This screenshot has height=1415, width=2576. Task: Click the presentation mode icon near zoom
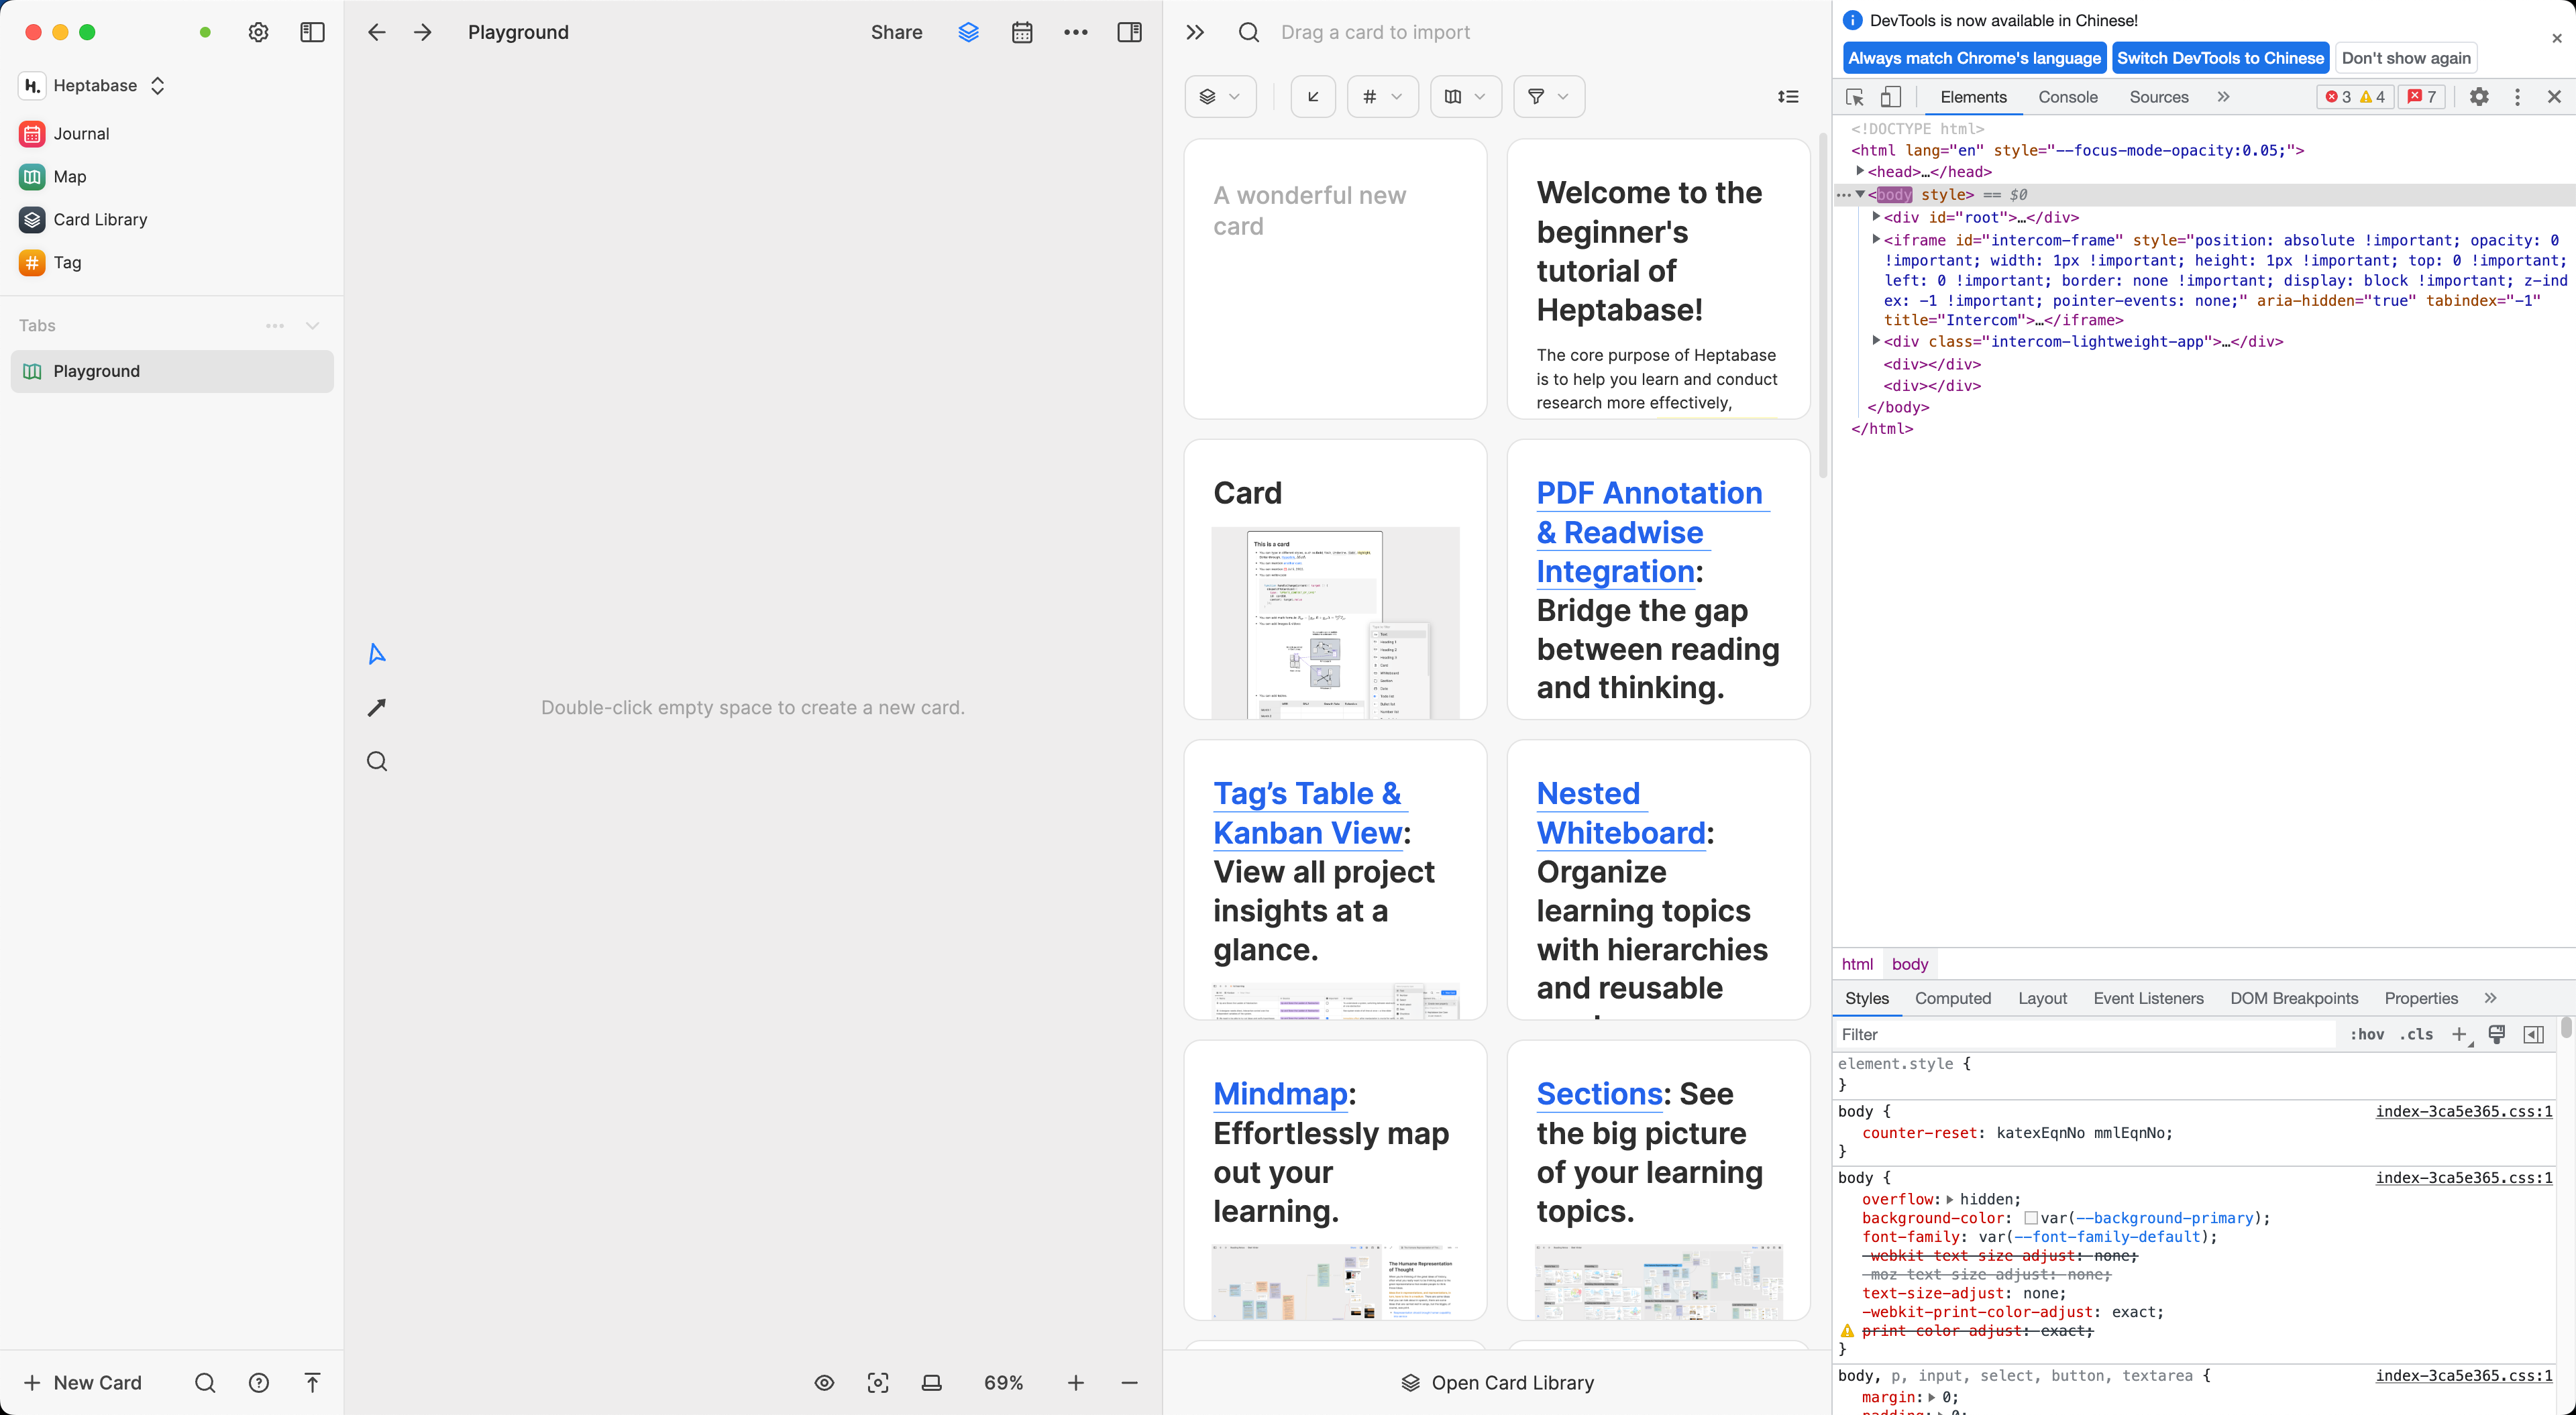932,1383
